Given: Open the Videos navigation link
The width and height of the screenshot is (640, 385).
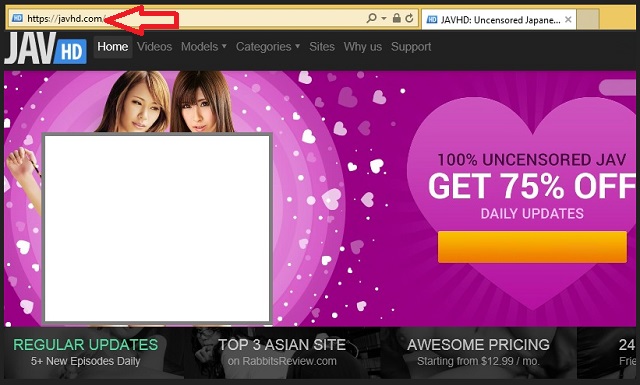Looking at the screenshot, I should coord(154,47).
